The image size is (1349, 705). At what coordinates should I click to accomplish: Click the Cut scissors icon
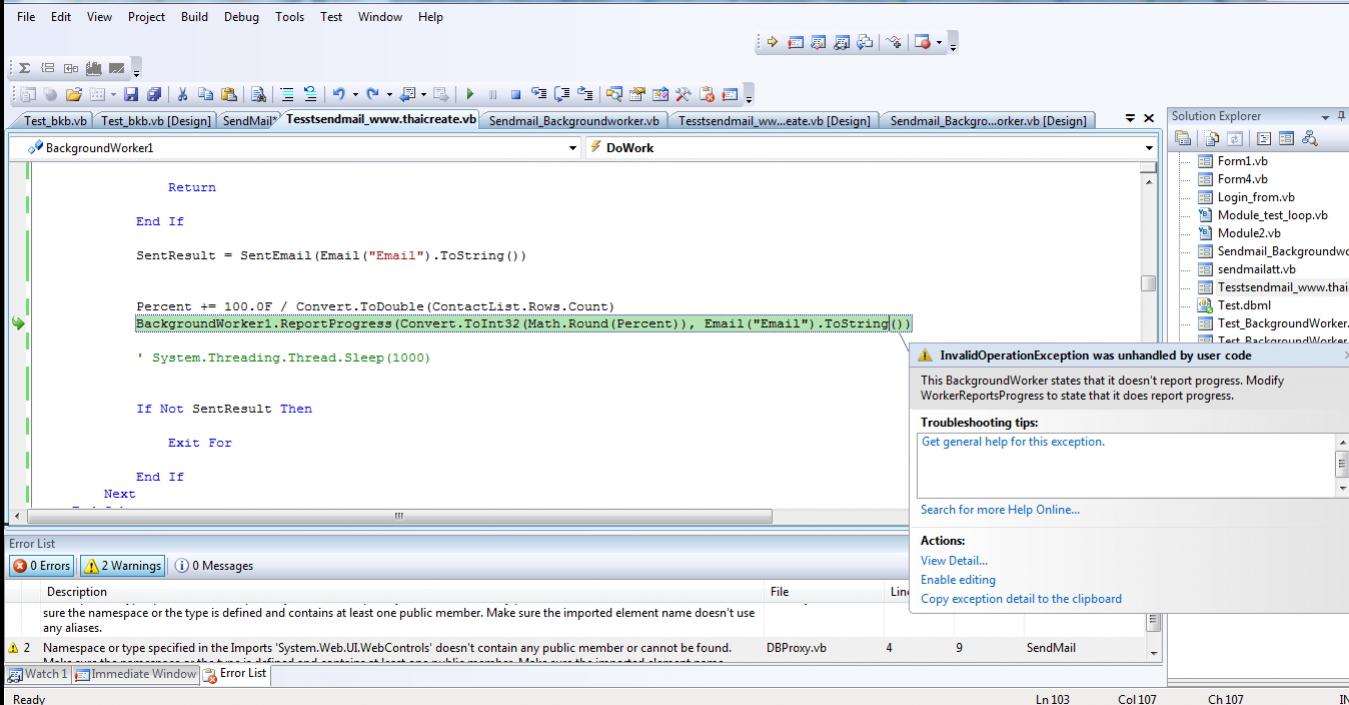click(181, 96)
